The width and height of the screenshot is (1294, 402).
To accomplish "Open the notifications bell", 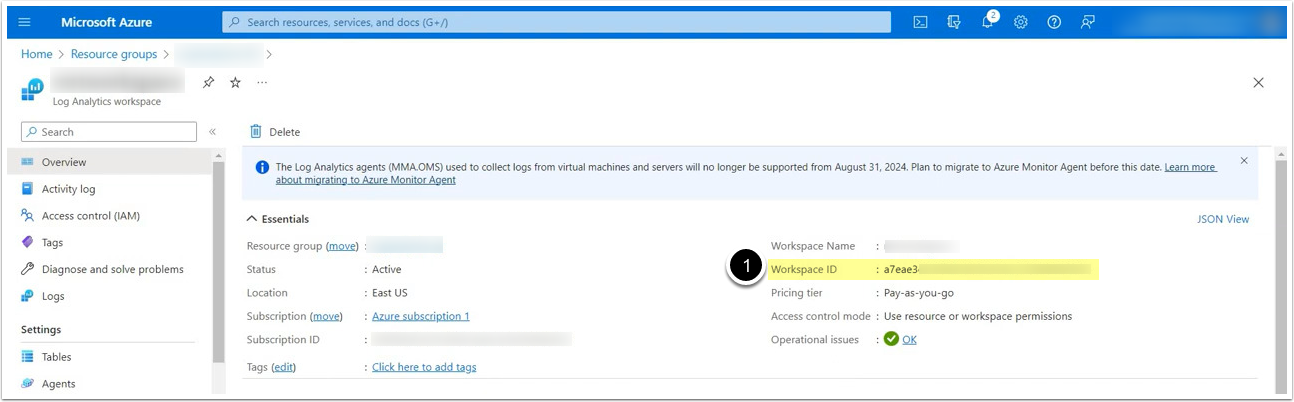I will click(987, 22).
